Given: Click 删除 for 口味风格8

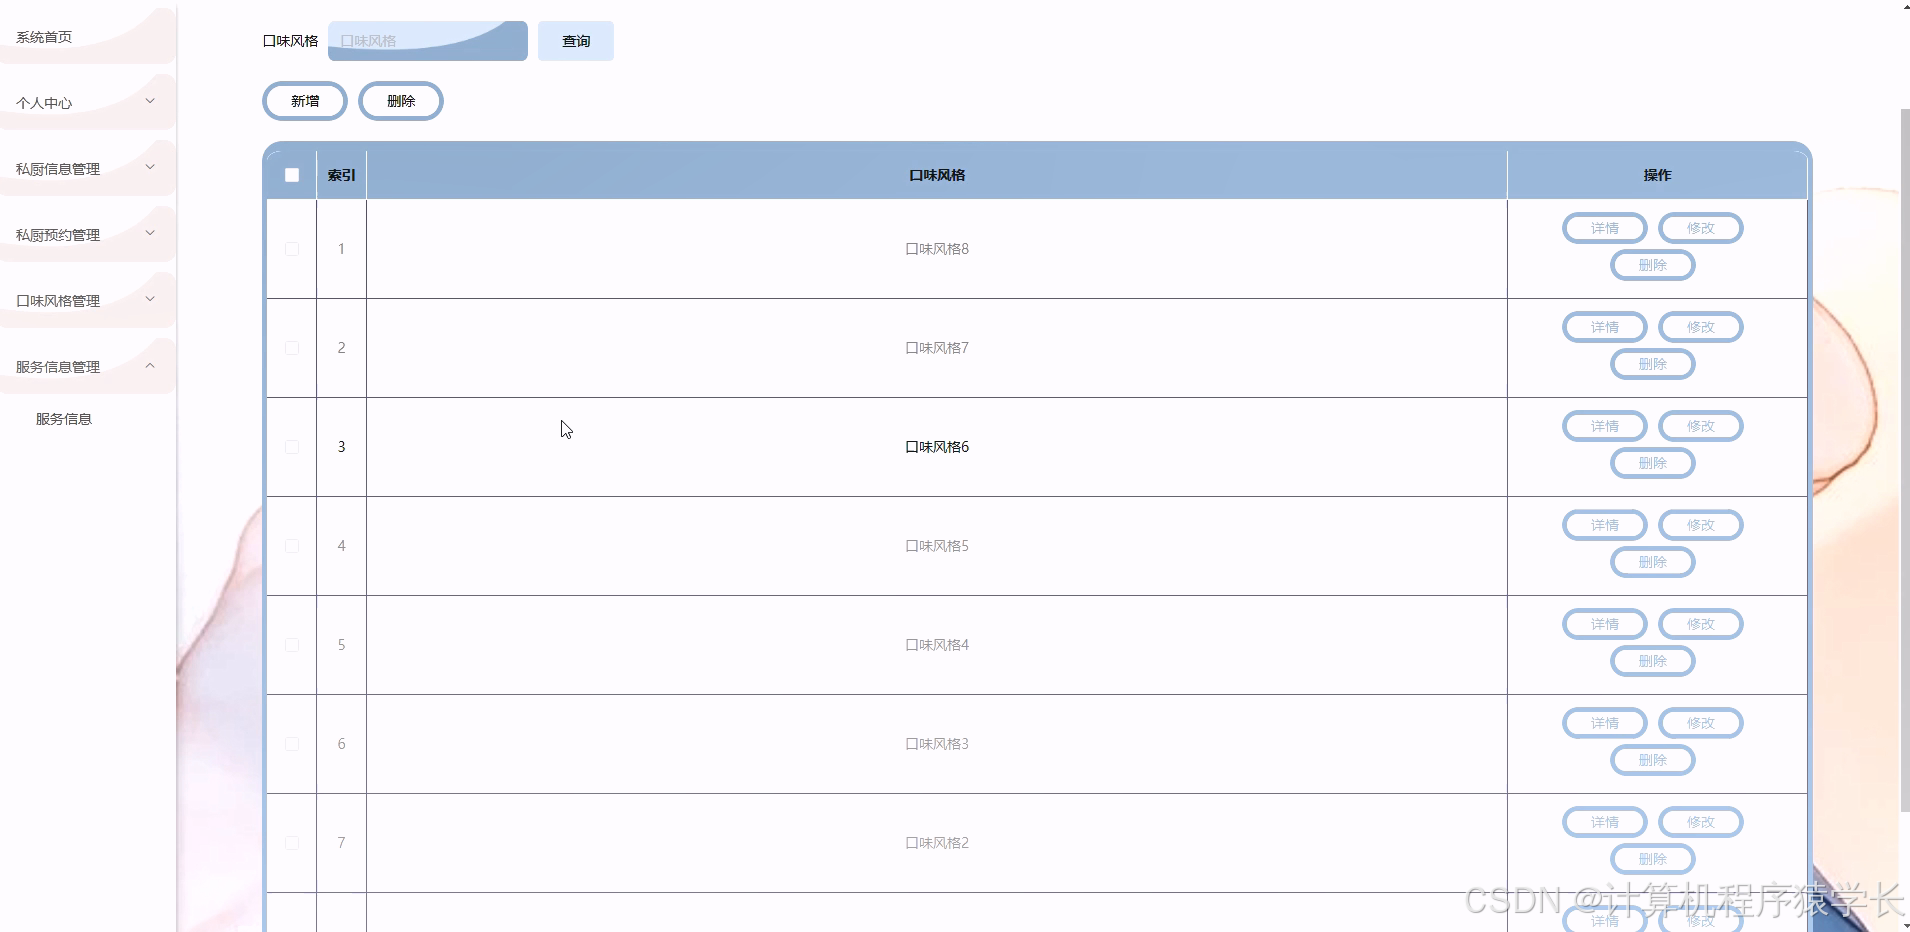Looking at the screenshot, I should [1653, 265].
